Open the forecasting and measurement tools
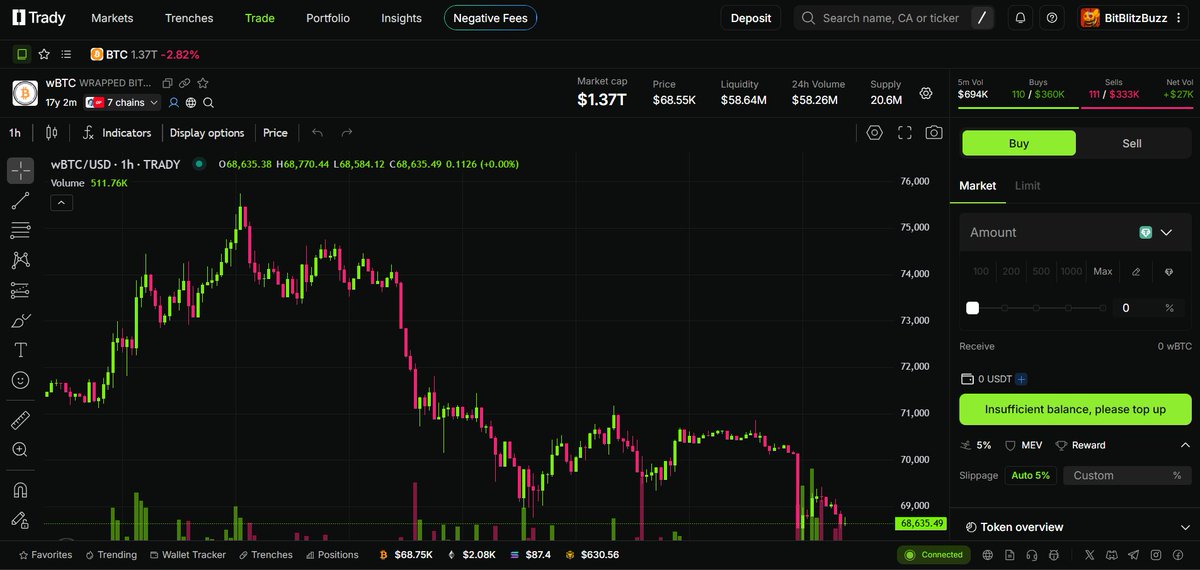 (20, 291)
